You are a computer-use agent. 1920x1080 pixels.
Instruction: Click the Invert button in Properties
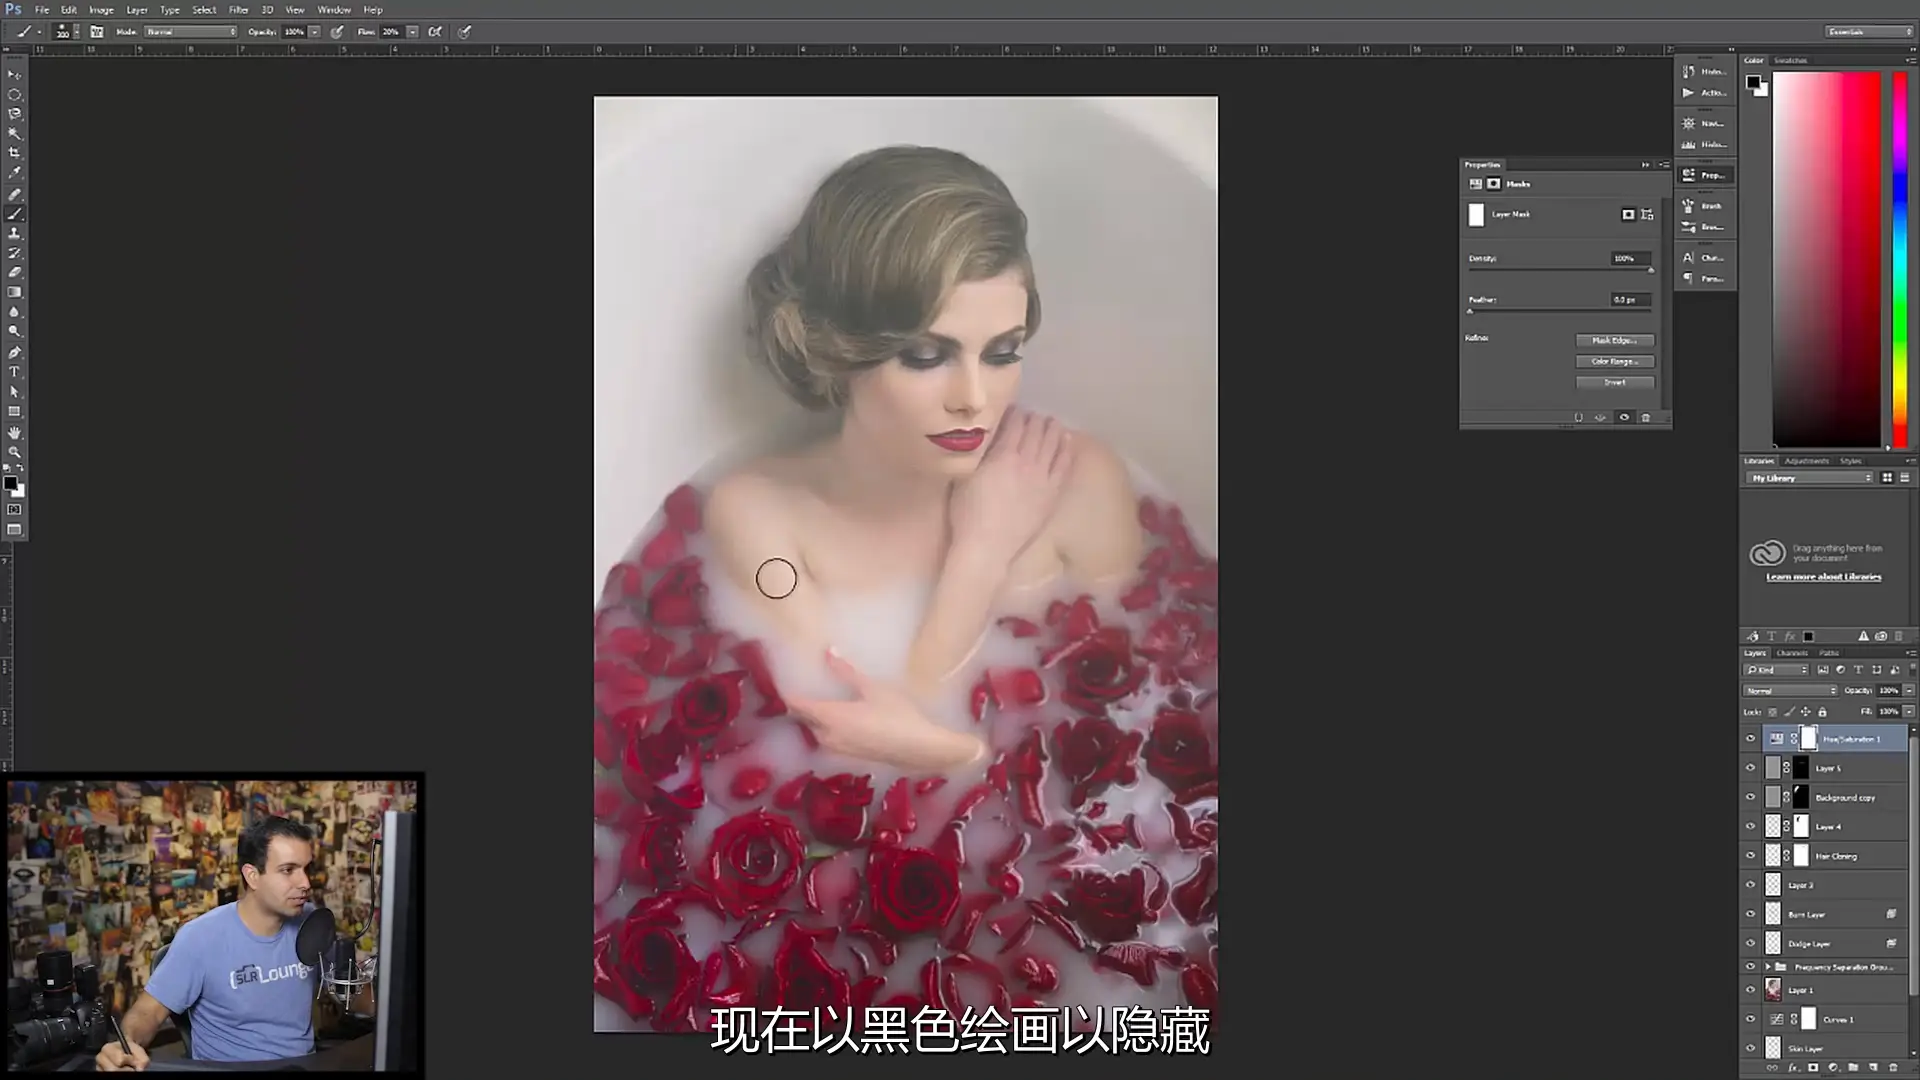[x=1615, y=383]
